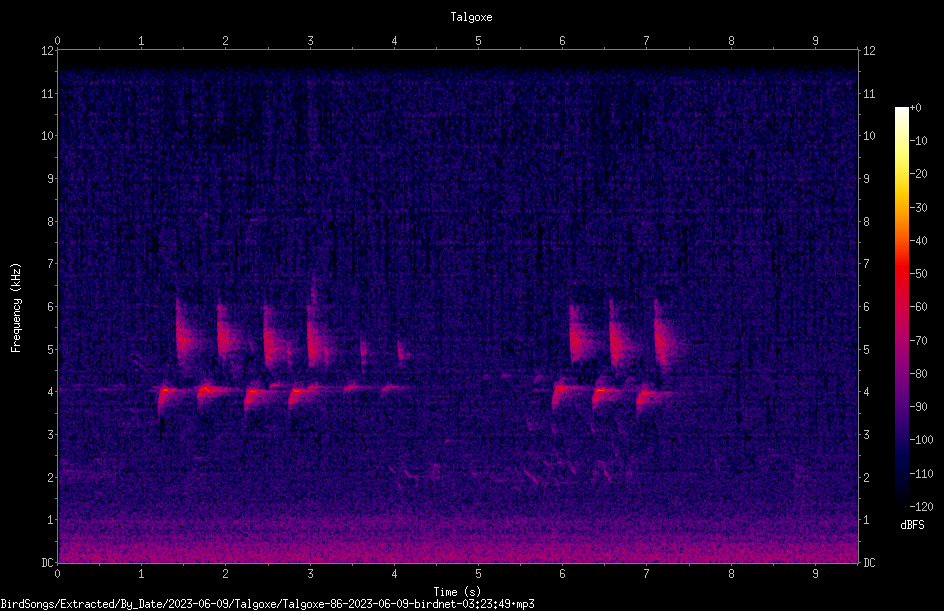Click the Talgoxe spectrogram title
The width and height of the screenshot is (944, 611).
tap(471, 17)
